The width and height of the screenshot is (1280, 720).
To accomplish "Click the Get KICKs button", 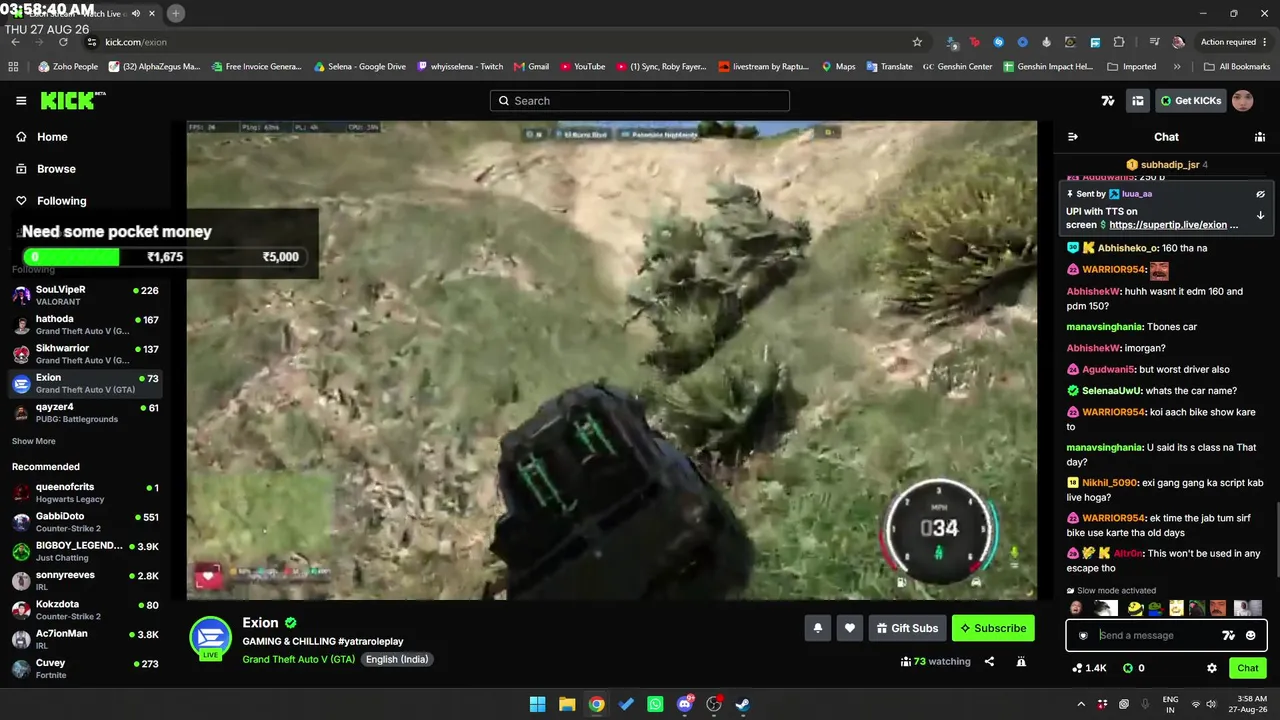I will [1191, 101].
